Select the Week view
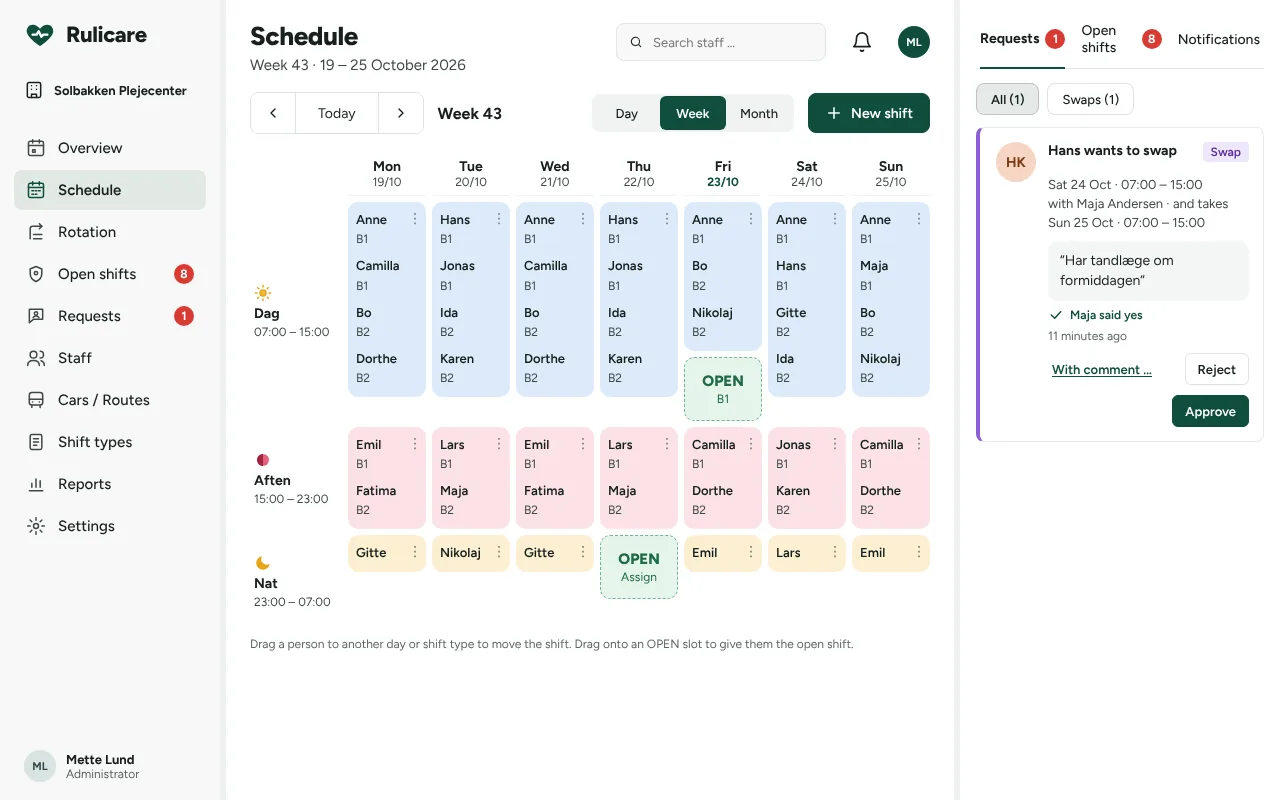 pyautogui.click(x=693, y=113)
